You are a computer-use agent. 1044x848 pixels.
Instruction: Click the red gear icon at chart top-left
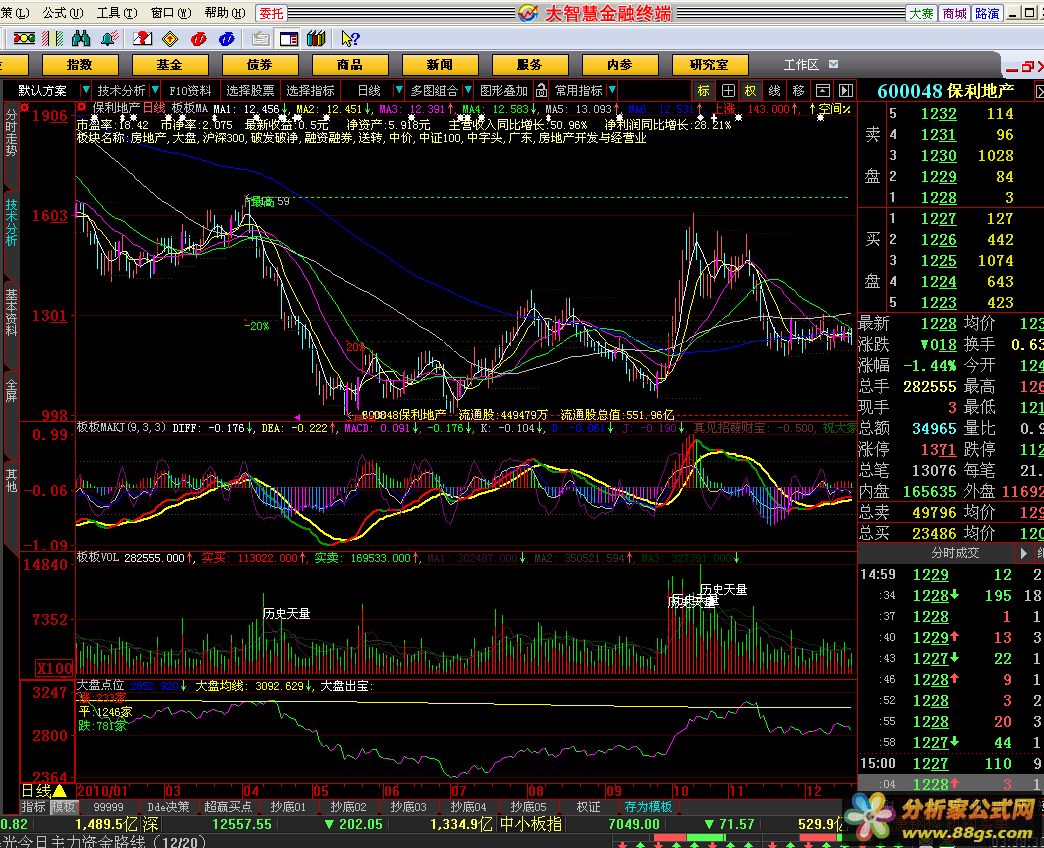[x=25, y=107]
